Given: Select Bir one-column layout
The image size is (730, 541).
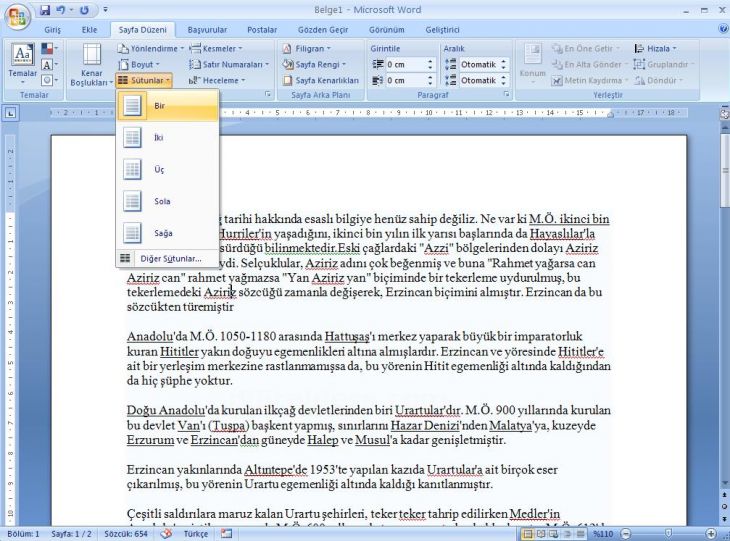Looking at the screenshot, I should (x=168, y=106).
